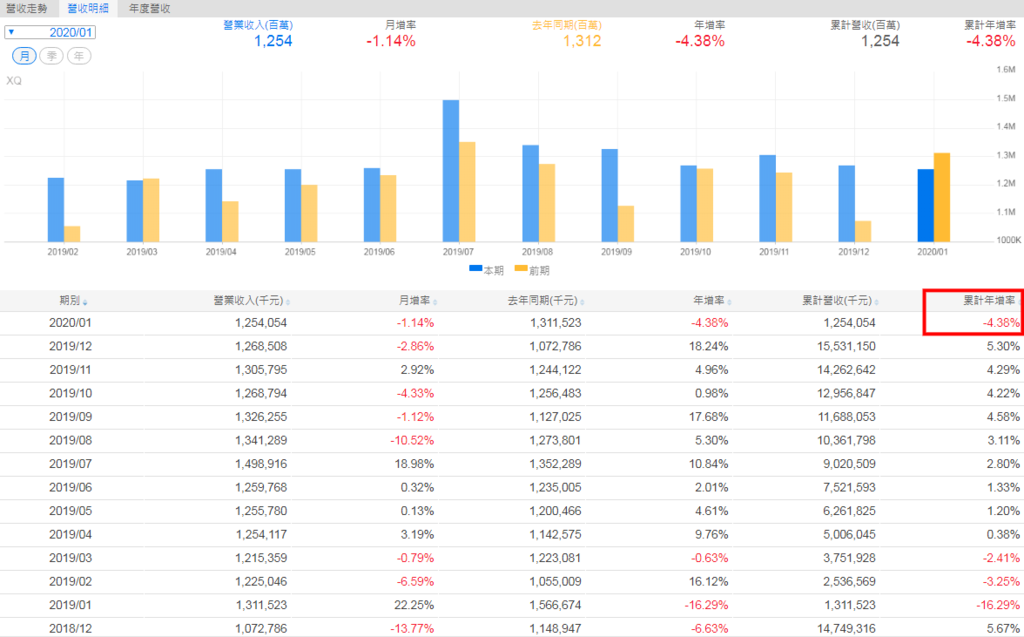Click table cell -13.77%
This screenshot has height=637, width=1024.
412,629
